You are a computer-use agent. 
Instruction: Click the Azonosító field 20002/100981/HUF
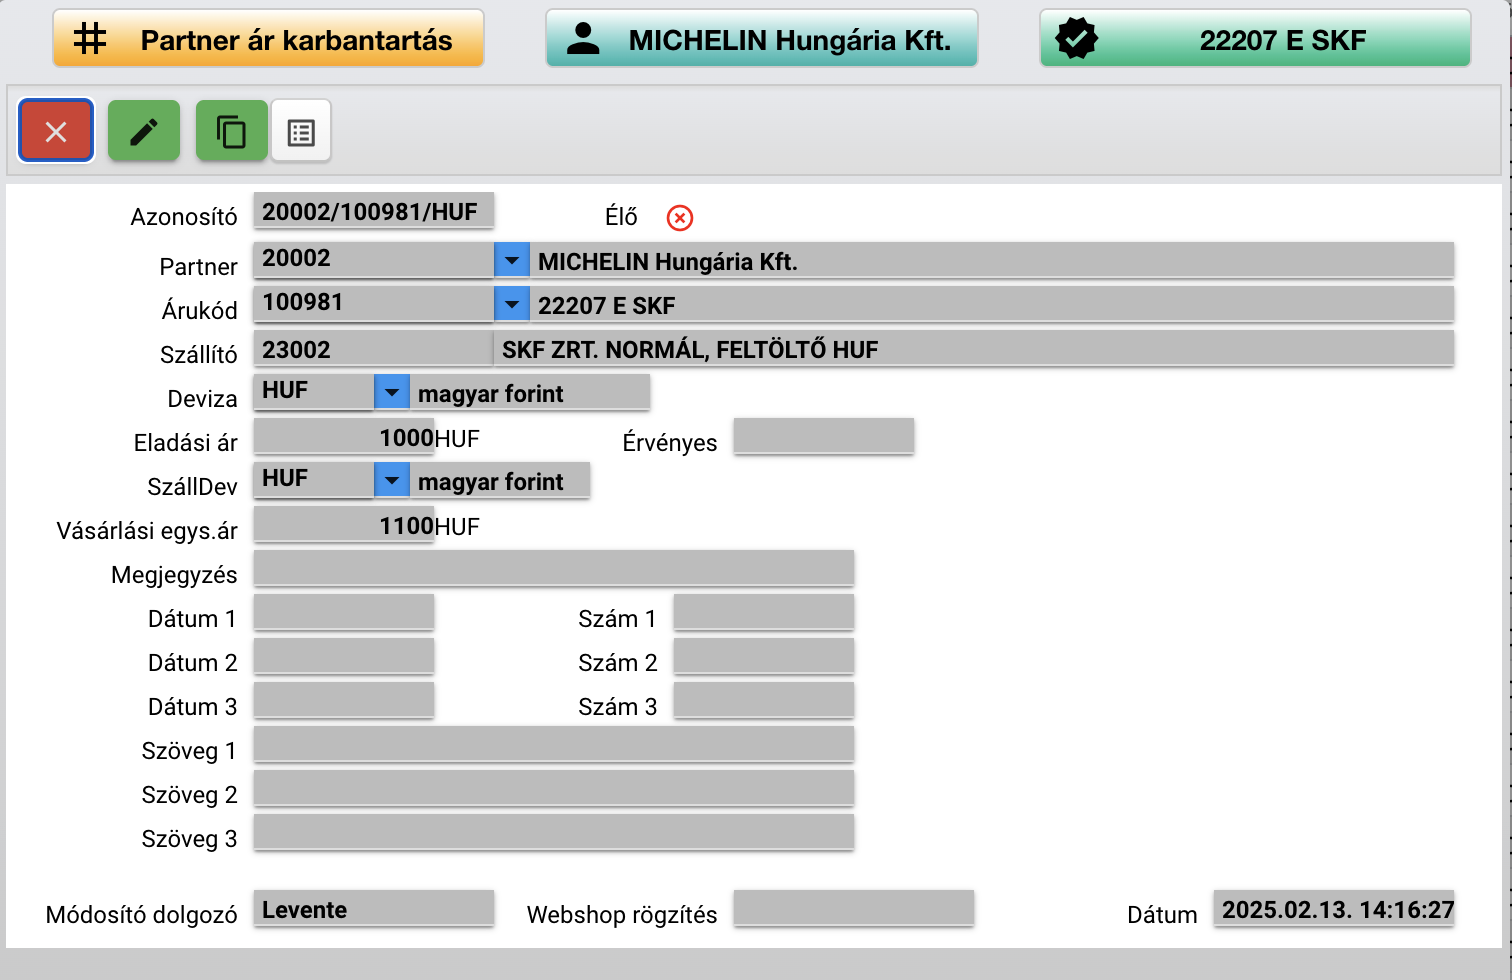tap(374, 211)
